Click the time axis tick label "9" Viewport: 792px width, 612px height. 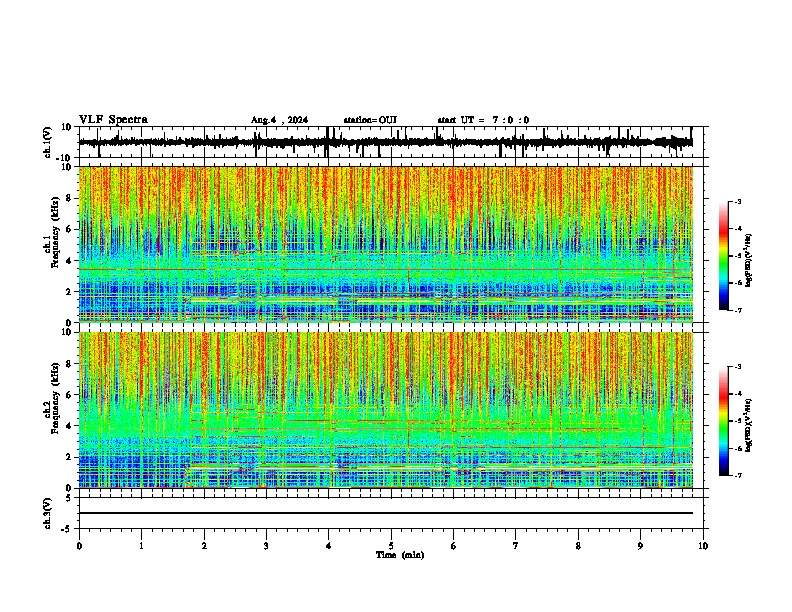(640, 546)
